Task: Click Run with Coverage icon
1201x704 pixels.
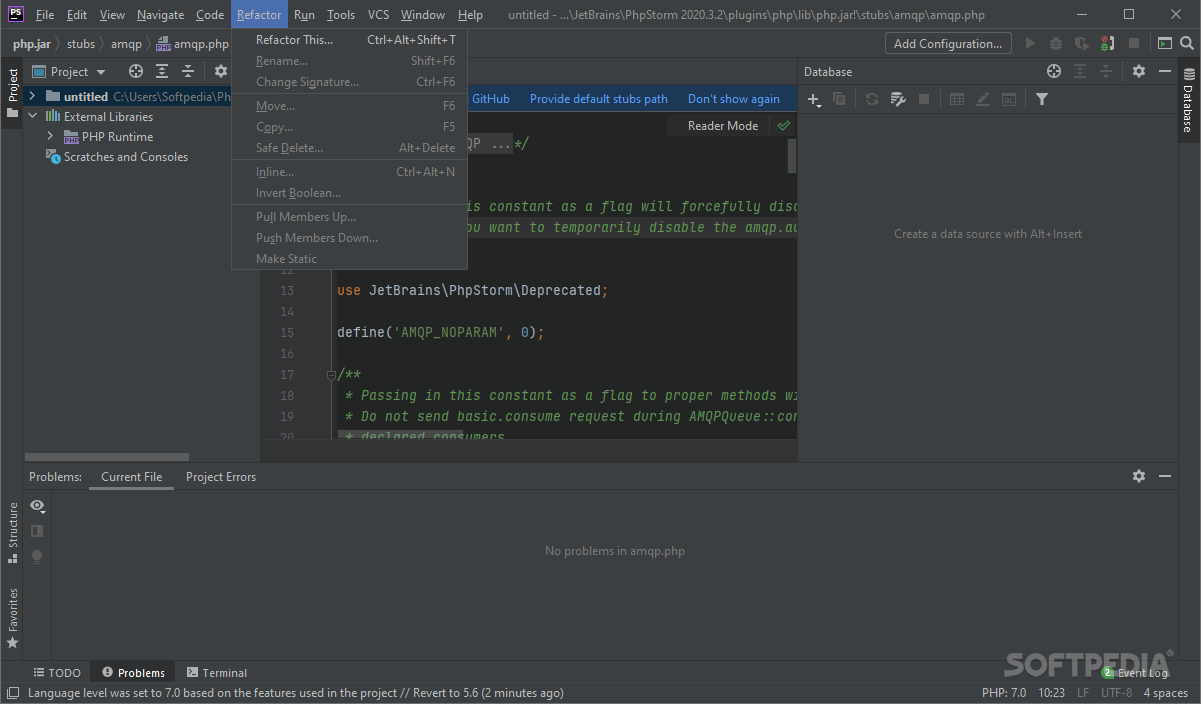Action: click(x=1082, y=43)
